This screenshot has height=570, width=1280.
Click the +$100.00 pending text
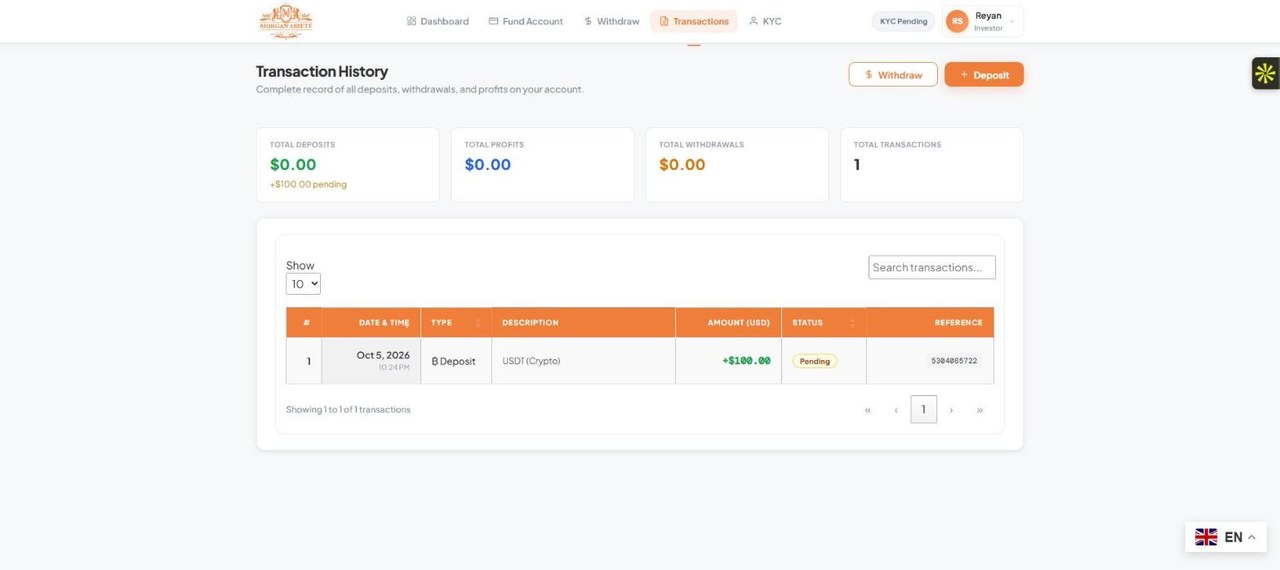(x=308, y=184)
